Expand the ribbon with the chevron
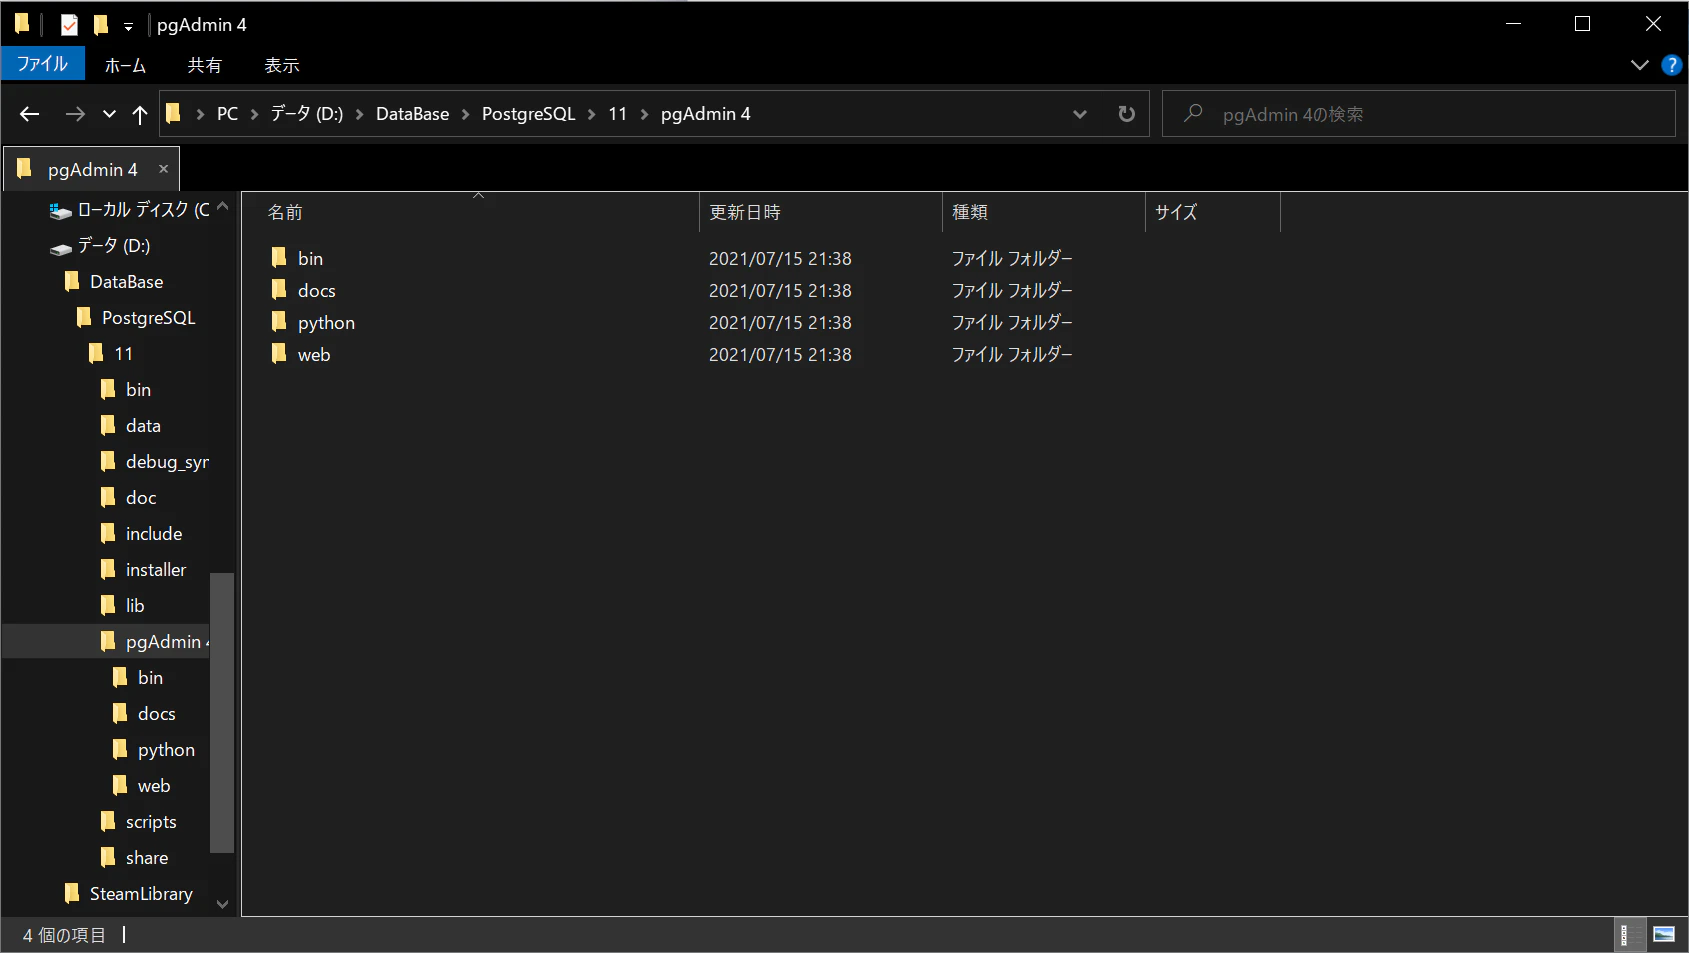Screen dimensions: 1689x953 1640,65
